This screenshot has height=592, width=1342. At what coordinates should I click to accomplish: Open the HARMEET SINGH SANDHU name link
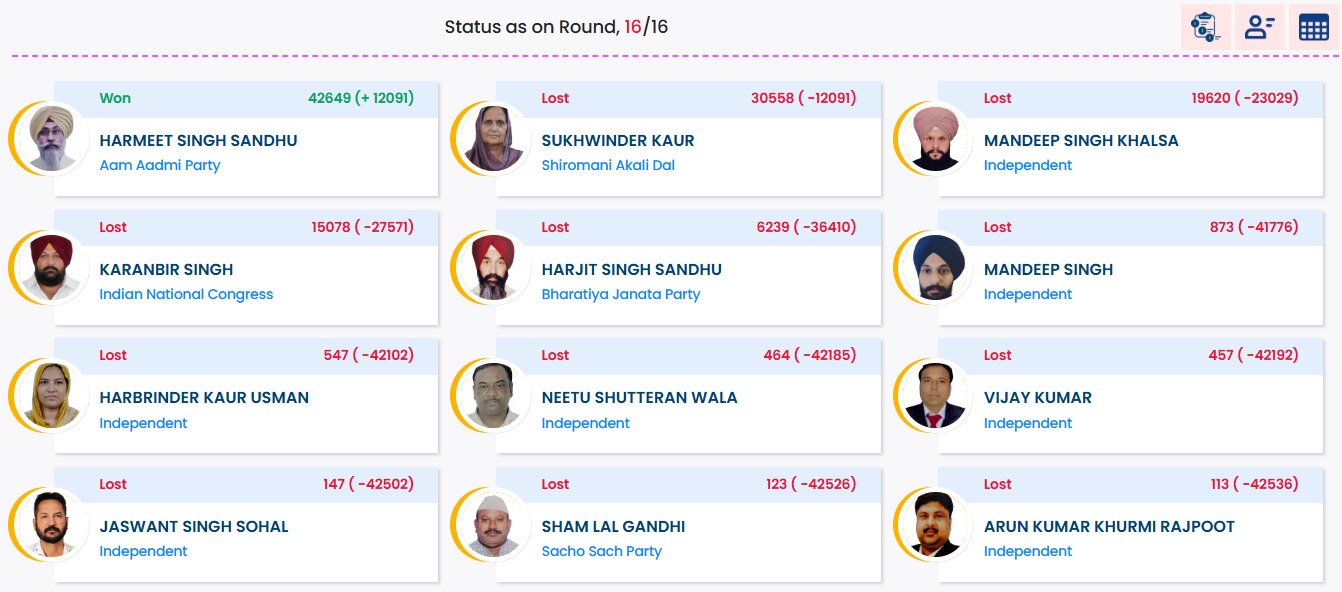198,141
